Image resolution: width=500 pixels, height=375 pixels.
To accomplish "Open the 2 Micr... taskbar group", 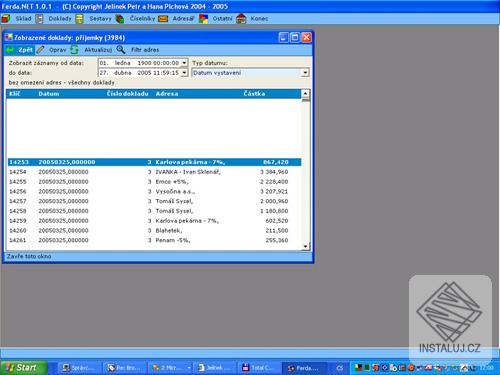I will (171, 368).
